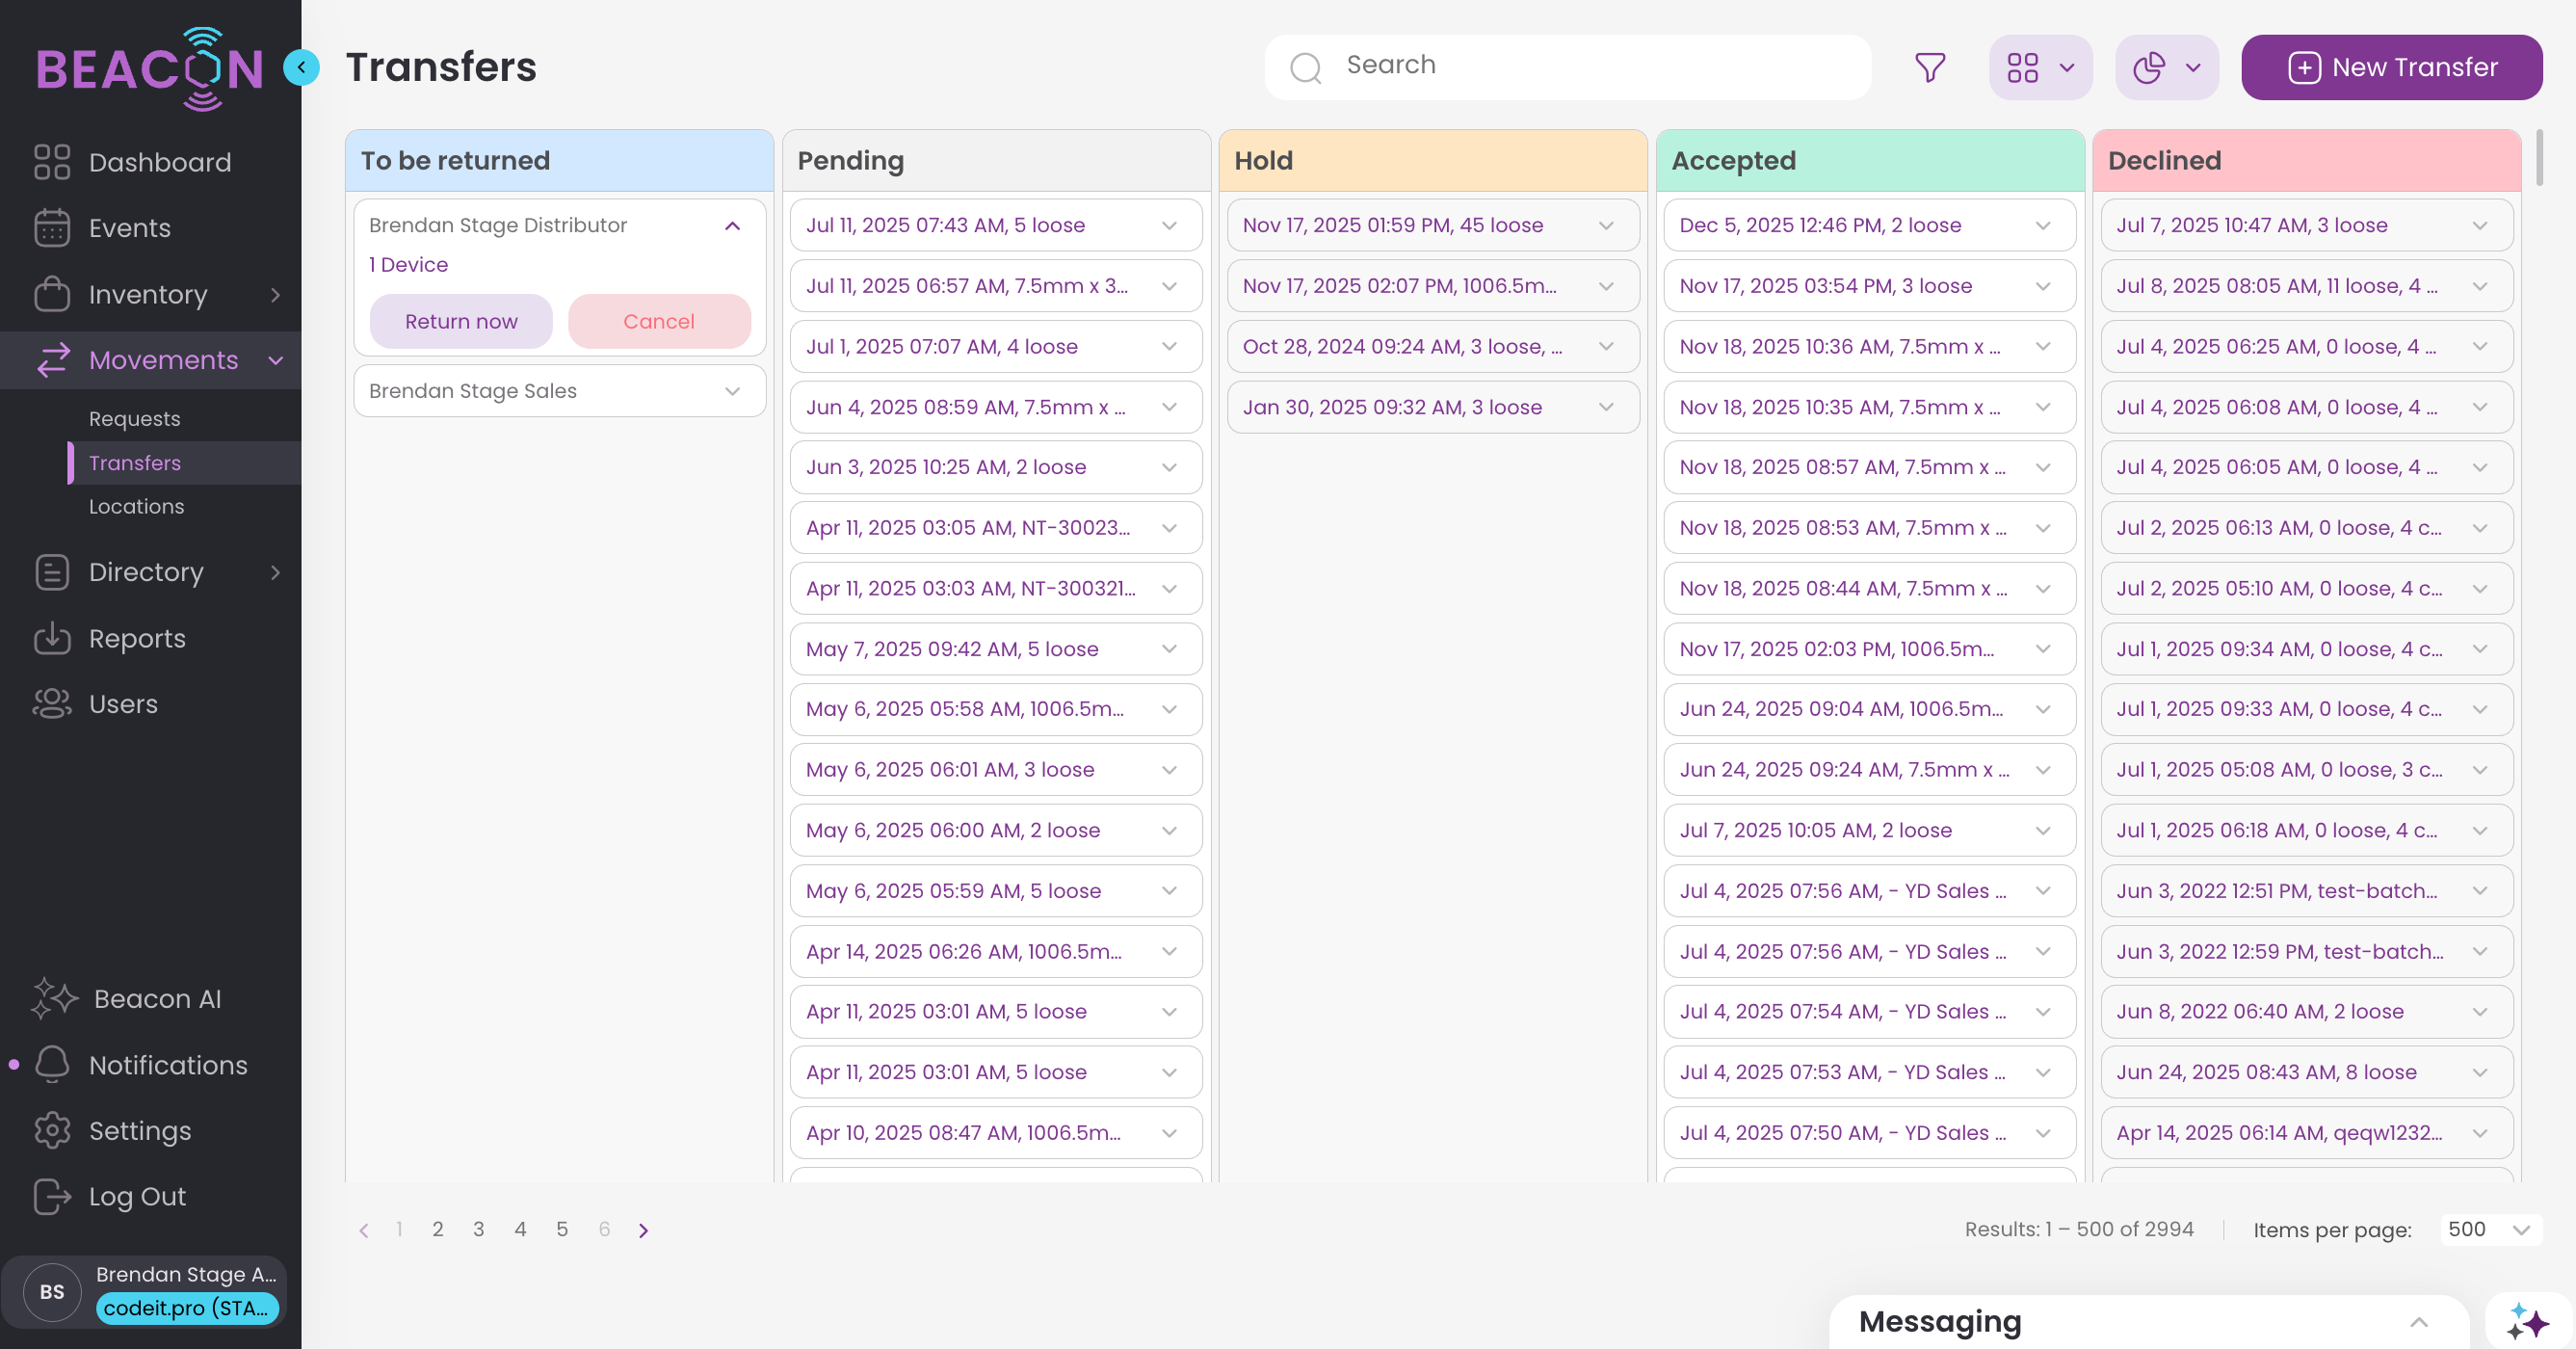
Task: Collapse sidebar with blue arrow button
Action: click(x=301, y=67)
